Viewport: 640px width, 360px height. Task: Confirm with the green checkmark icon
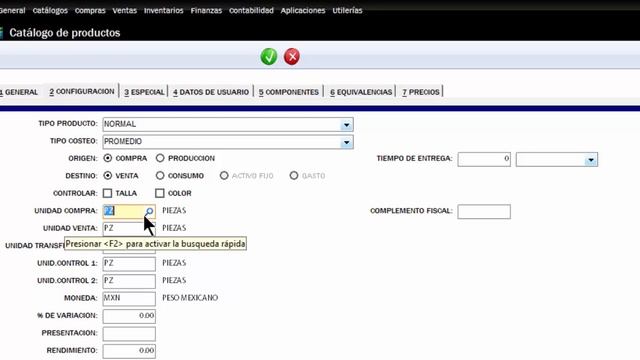[269, 56]
